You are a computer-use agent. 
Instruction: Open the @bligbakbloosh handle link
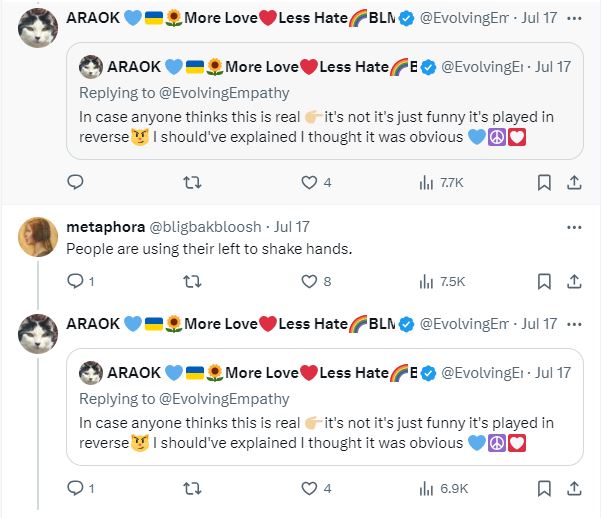(206, 227)
